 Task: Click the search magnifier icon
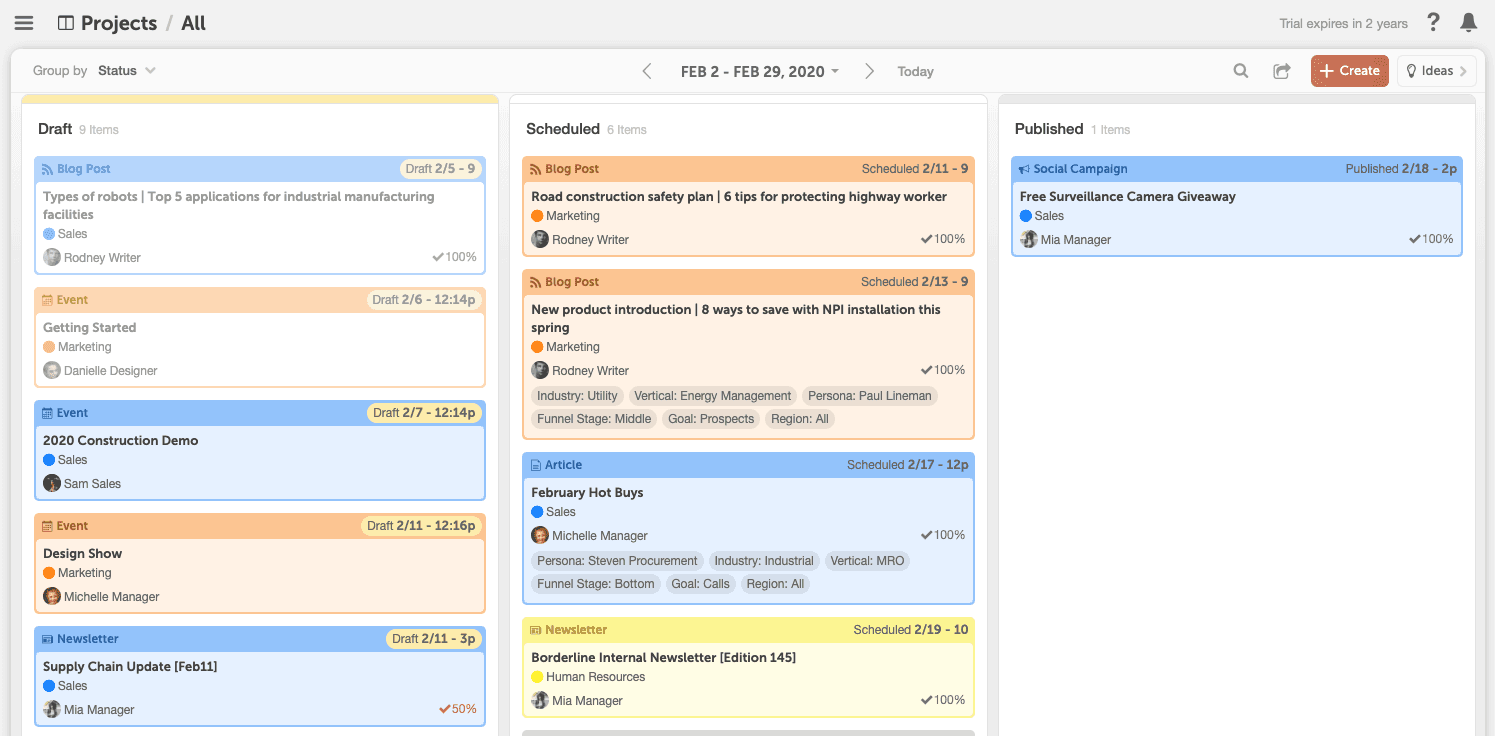(x=1241, y=71)
